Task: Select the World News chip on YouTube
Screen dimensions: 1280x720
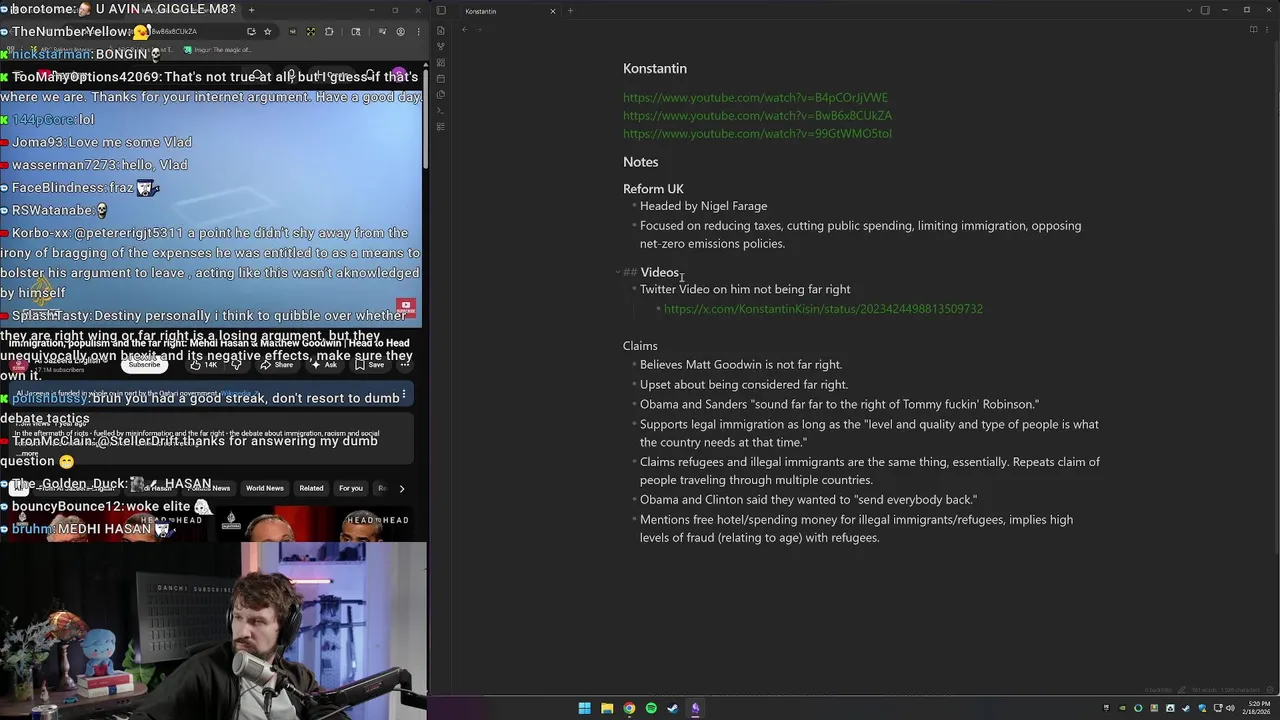Action: tap(264, 488)
